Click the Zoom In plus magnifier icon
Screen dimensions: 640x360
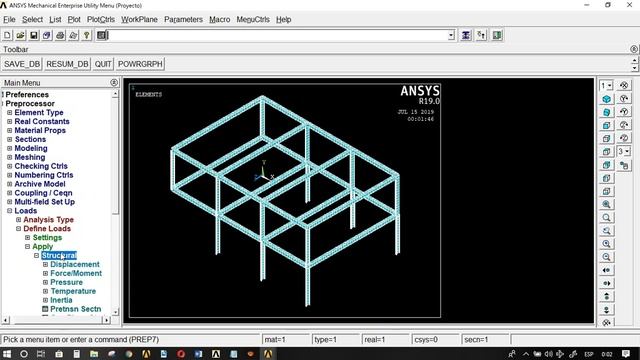pyautogui.click(x=607, y=244)
